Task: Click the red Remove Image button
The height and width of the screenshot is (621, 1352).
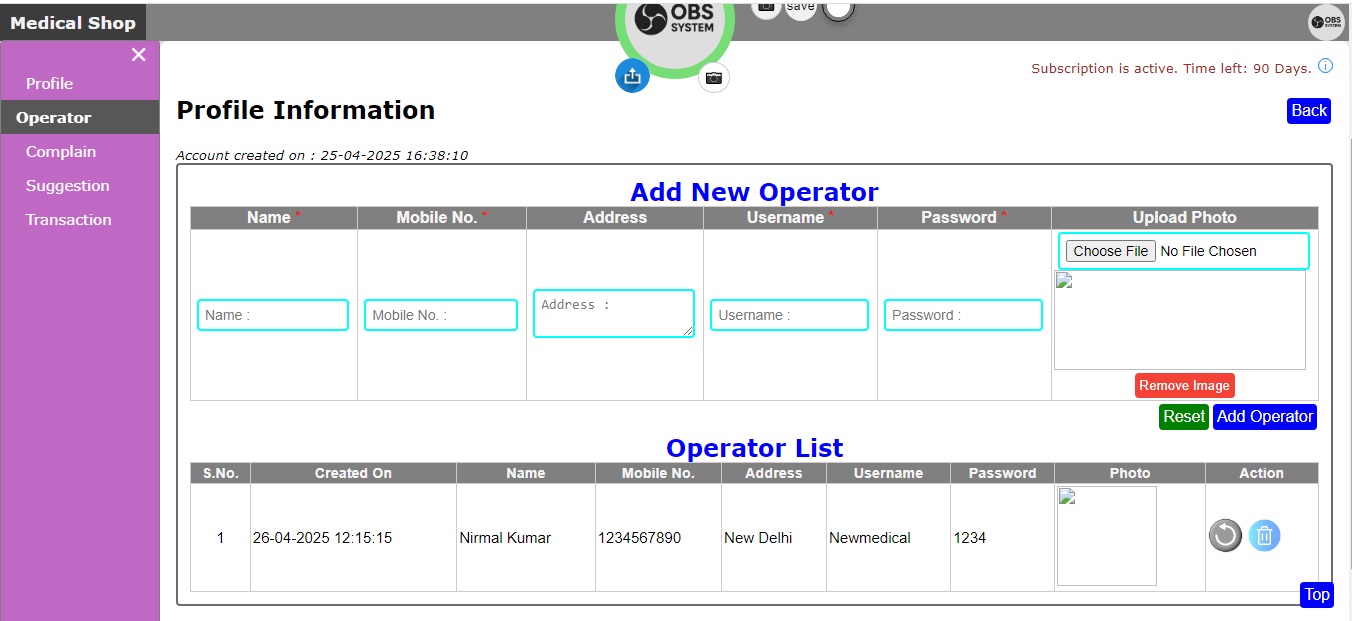Action: 1184,386
